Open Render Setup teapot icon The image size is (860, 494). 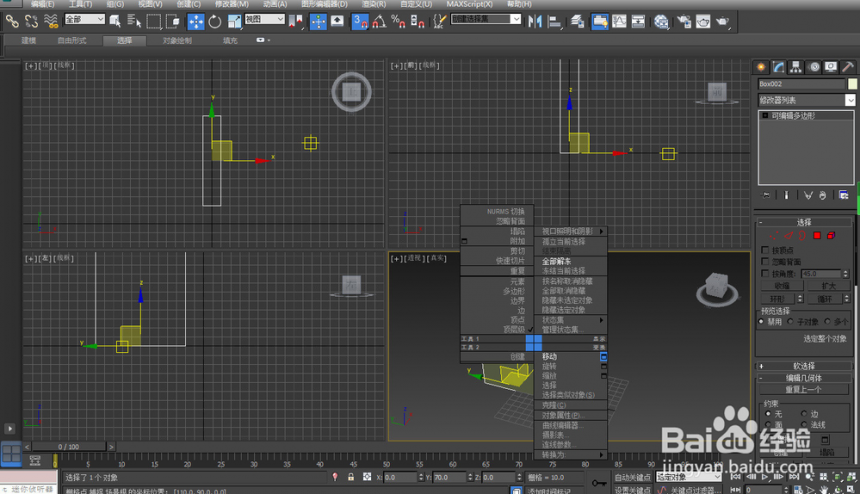click(684, 21)
